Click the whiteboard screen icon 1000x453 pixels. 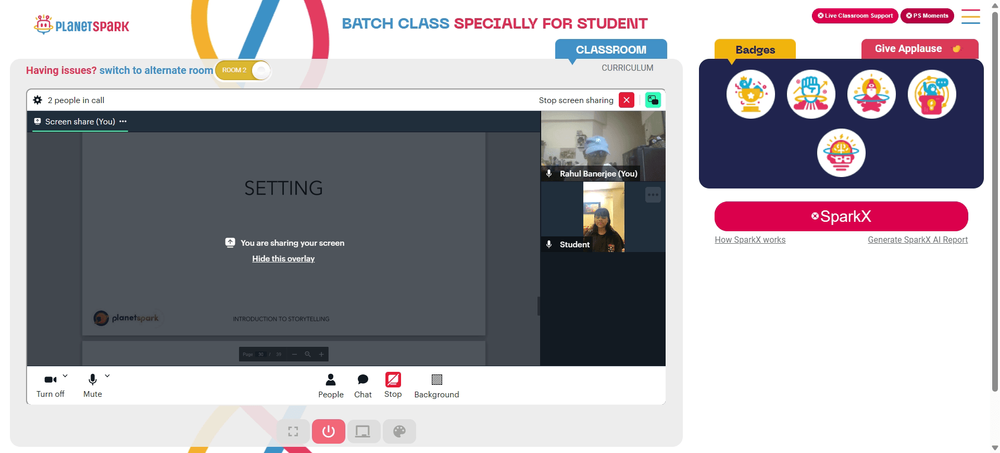tap(364, 432)
